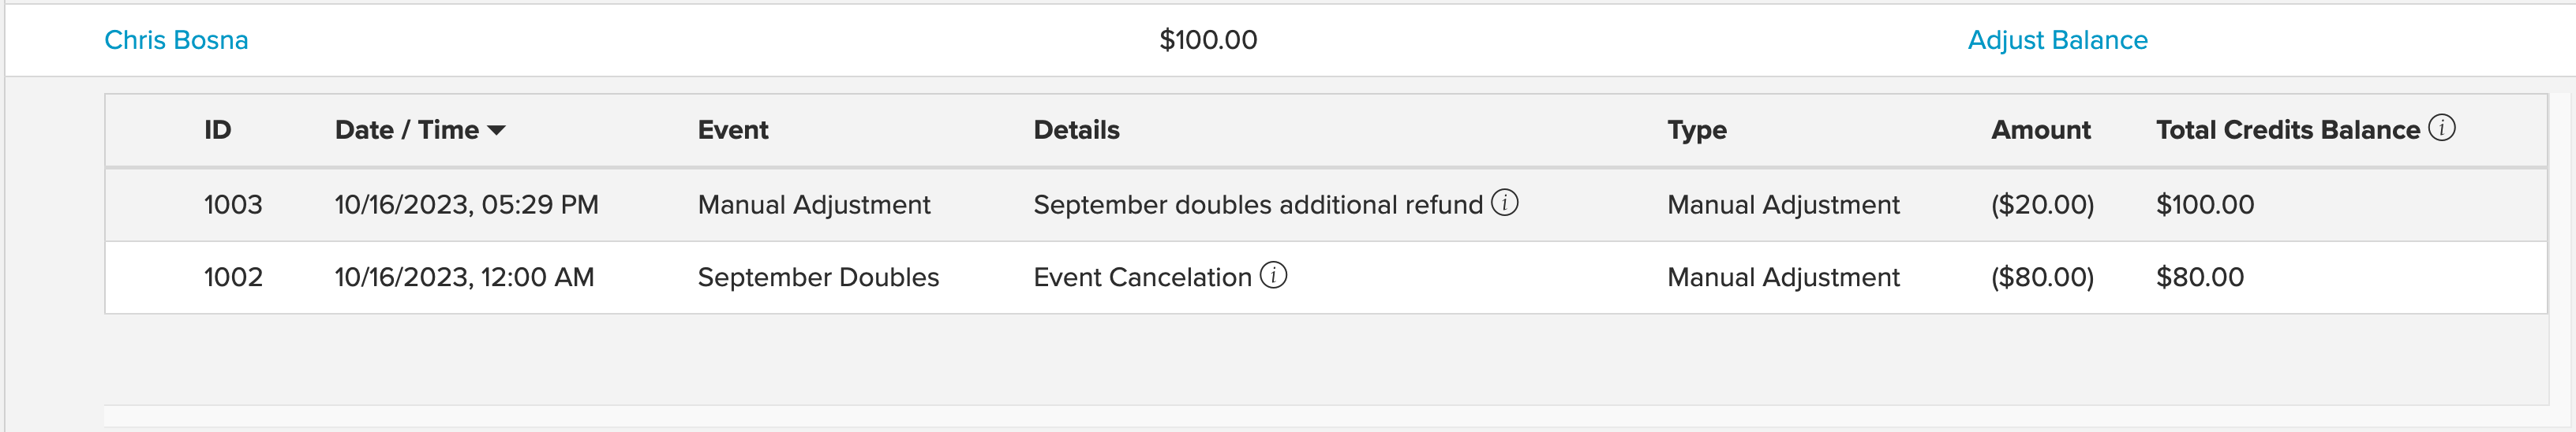Click info icon next to Event Cancelation
The width and height of the screenshot is (2576, 432).
coord(1273,275)
